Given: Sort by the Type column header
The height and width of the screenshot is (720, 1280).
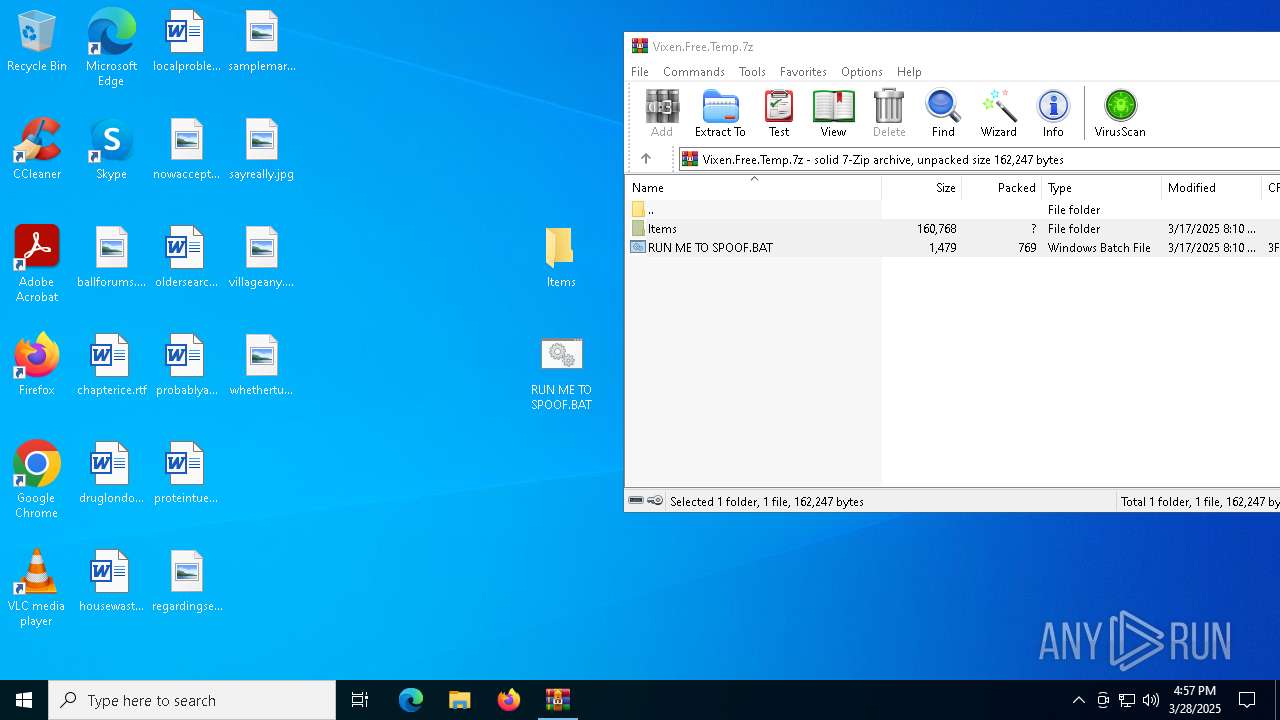Looking at the screenshot, I should (x=1101, y=188).
